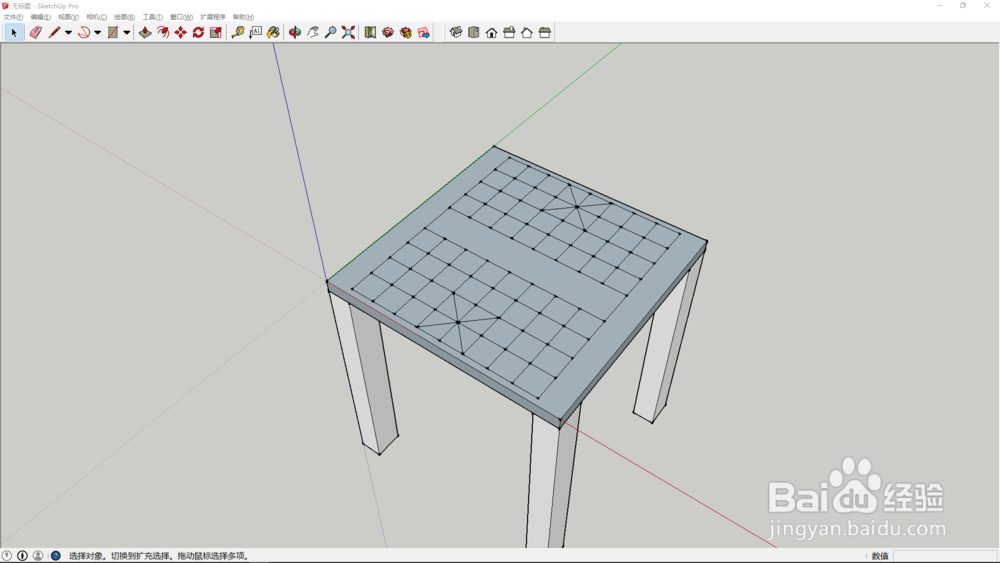Open the 相机 (Camera) menu
Image resolution: width=1000 pixels, height=563 pixels.
click(96, 17)
